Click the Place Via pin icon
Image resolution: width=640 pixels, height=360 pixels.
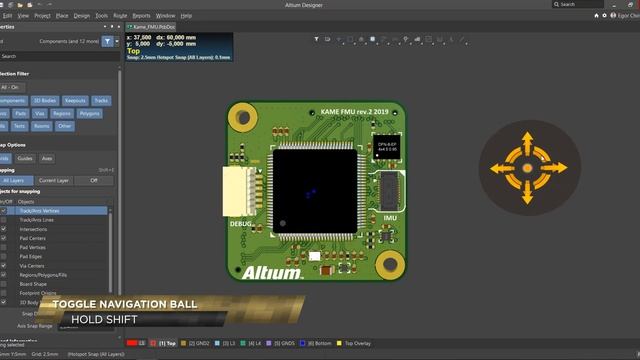point(406,39)
